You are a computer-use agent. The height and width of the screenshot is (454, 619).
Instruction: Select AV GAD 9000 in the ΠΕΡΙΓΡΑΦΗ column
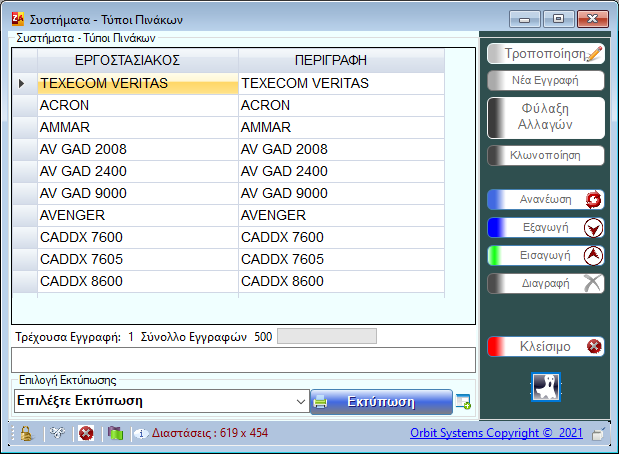coord(341,193)
